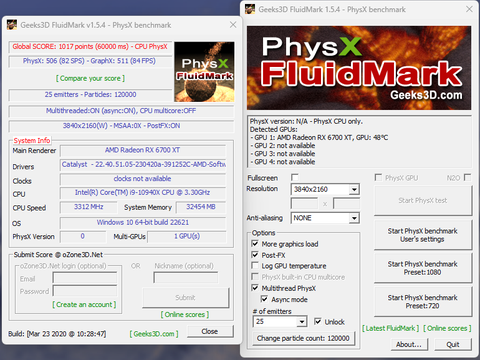Enable the Fullscreen checkbox

point(295,177)
